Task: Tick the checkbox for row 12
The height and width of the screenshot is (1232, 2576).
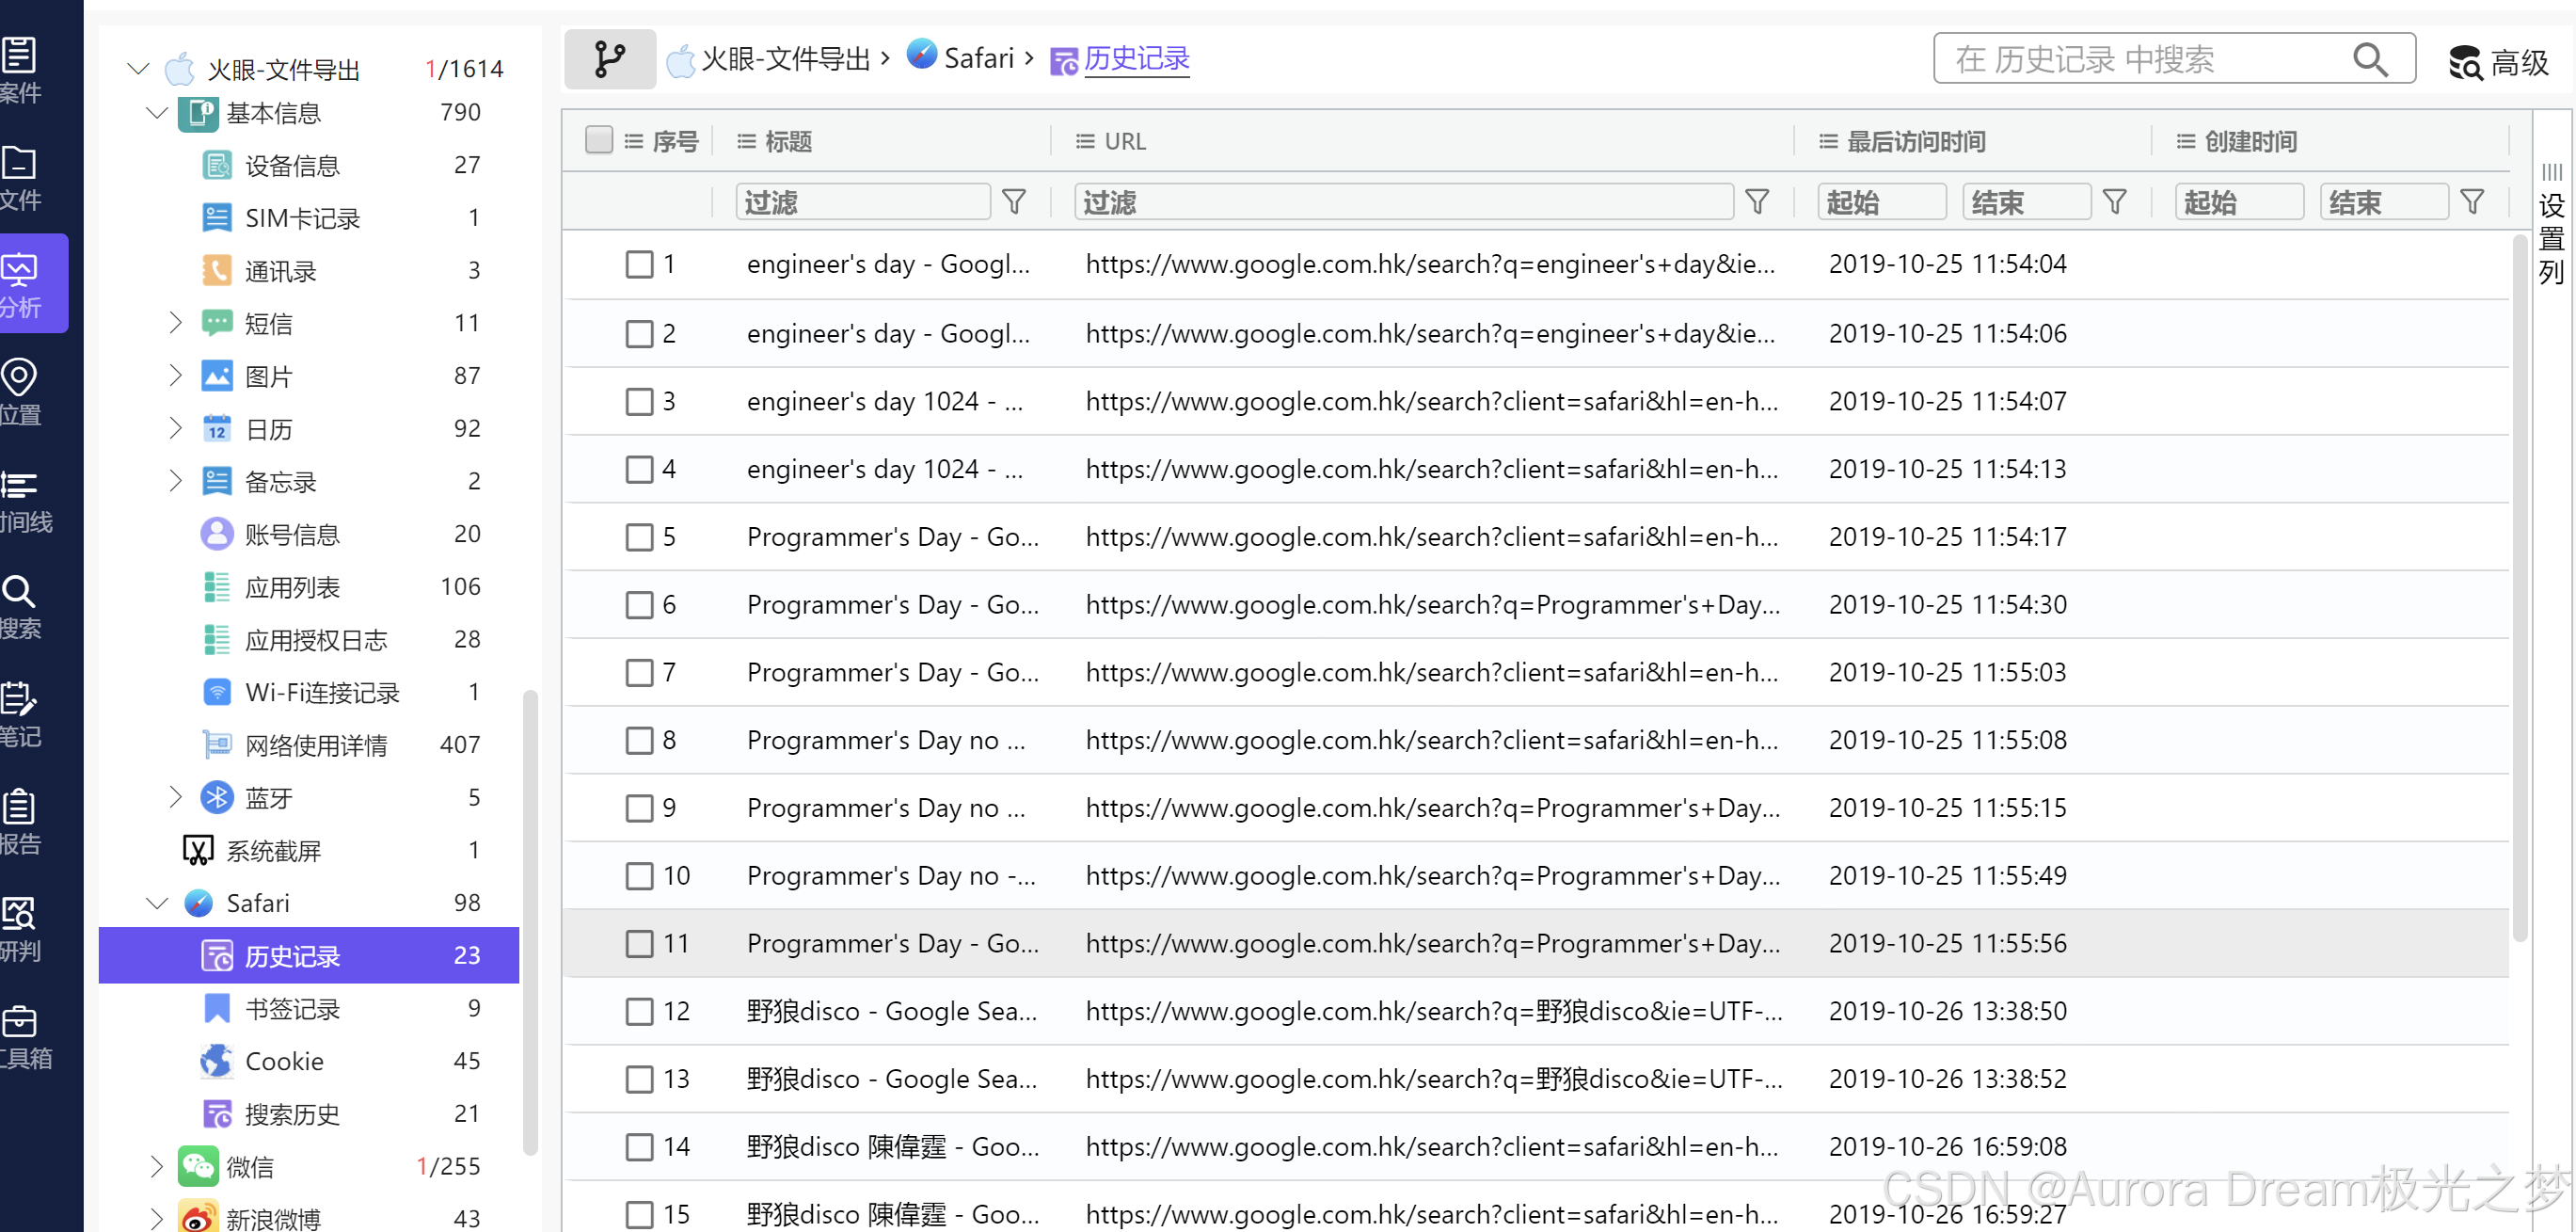Action: click(x=639, y=1011)
